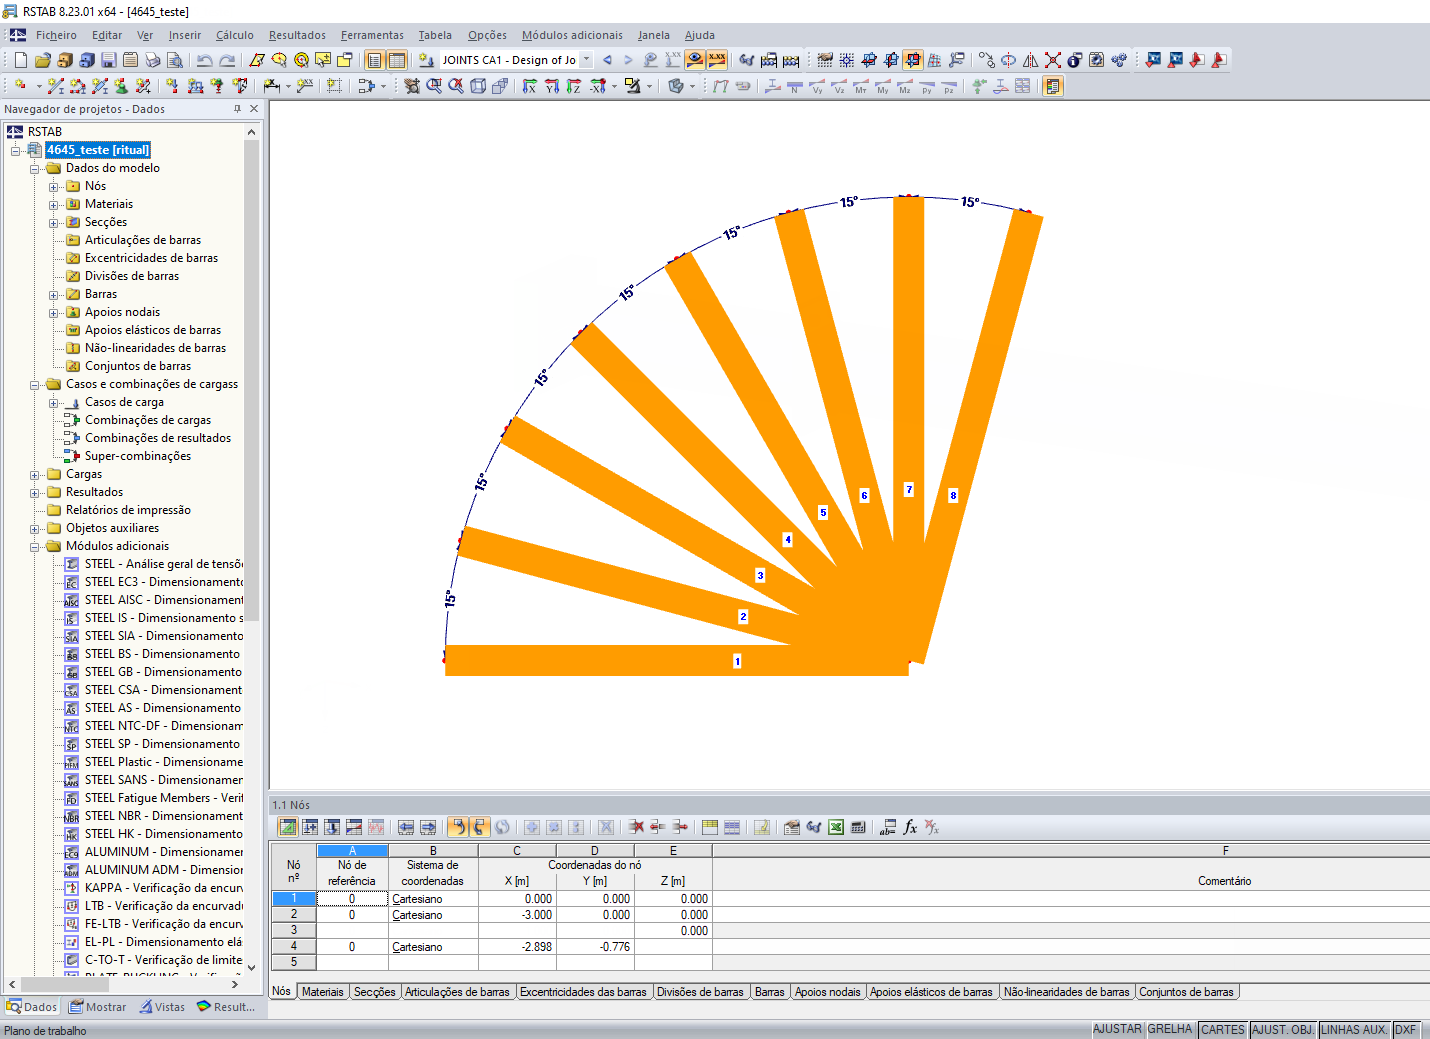Expand the Materiais tree node
The height and width of the screenshot is (1039, 1430).
click(x=54, y=205)
